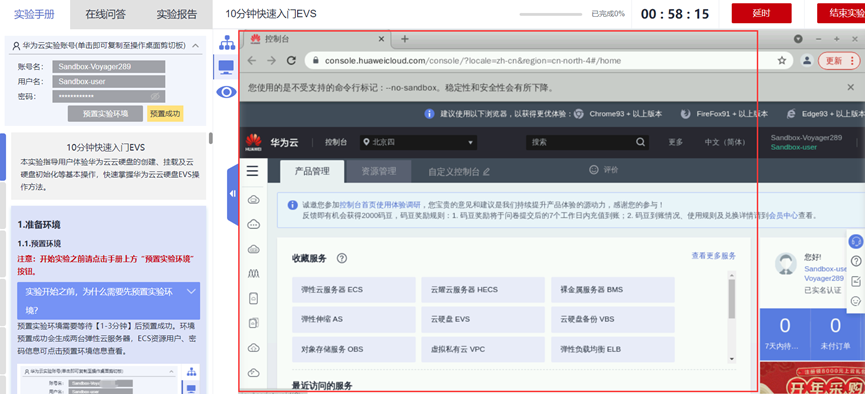The height and width of the screenshot is (394, 865).
Task: Click the 未付订单 count tile
Action: (x=835, y=333)
